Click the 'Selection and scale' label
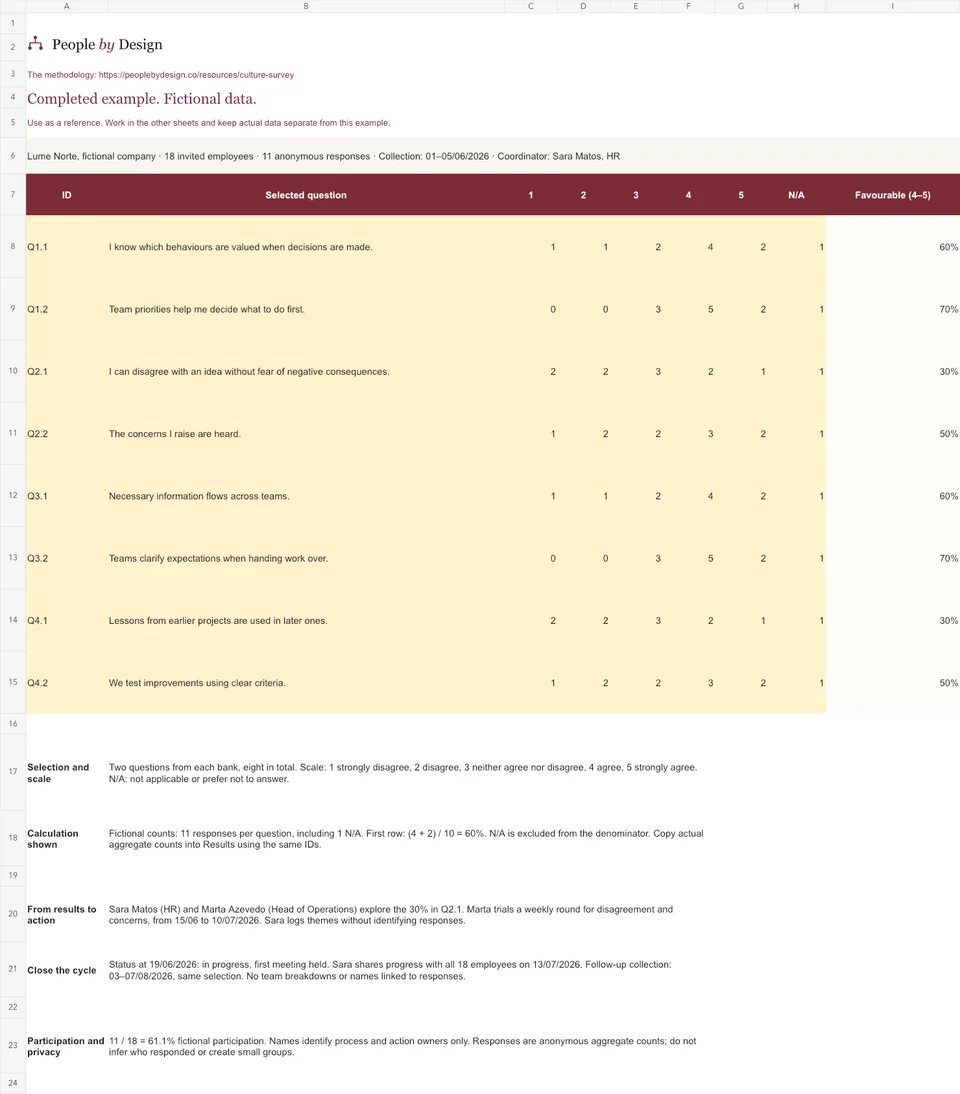This screenshot has width=960, height=1094. [x=59, y=773]
